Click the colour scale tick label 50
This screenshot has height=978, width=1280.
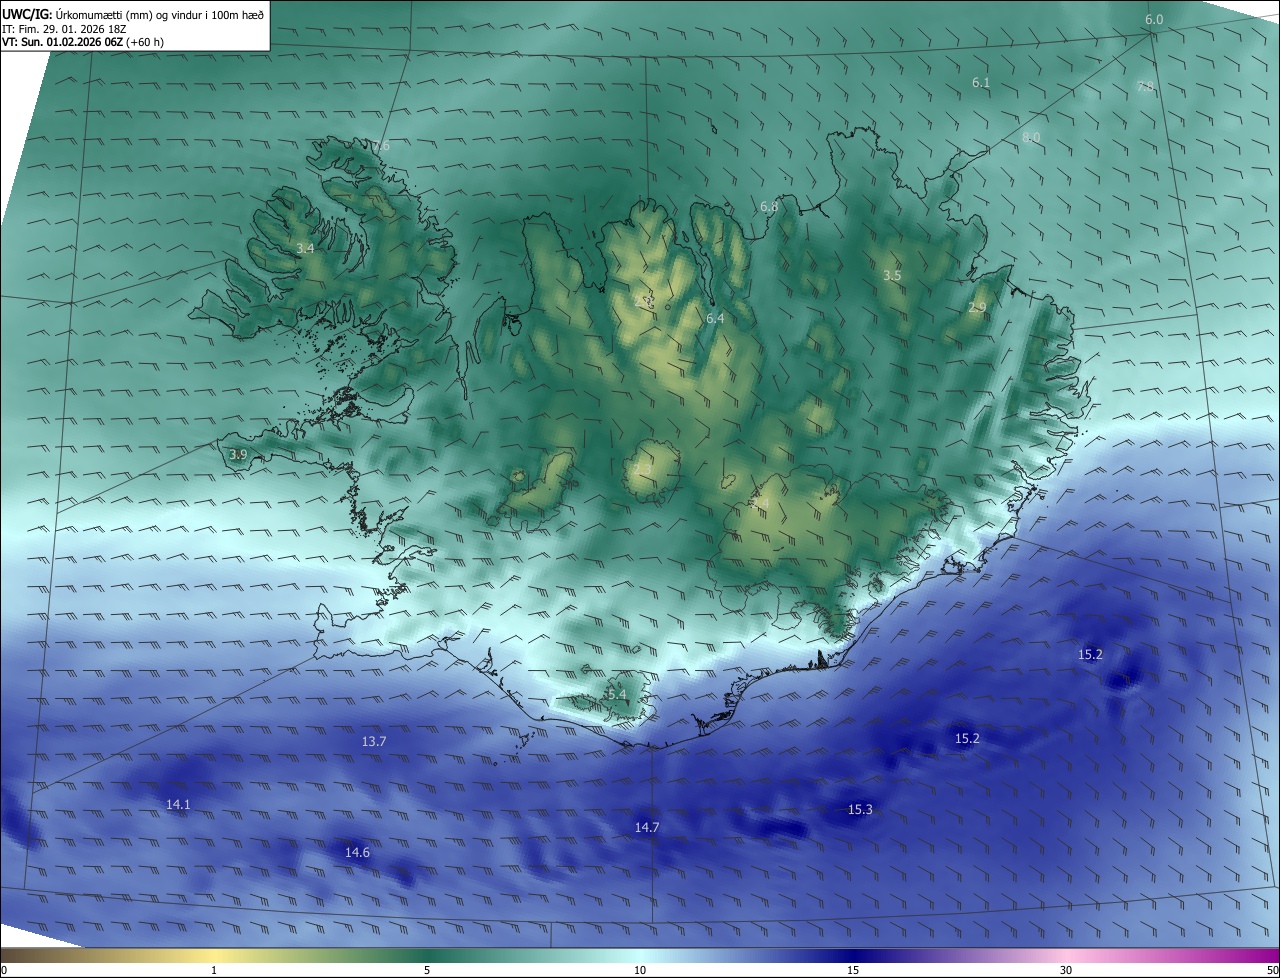click(1273, 970)
